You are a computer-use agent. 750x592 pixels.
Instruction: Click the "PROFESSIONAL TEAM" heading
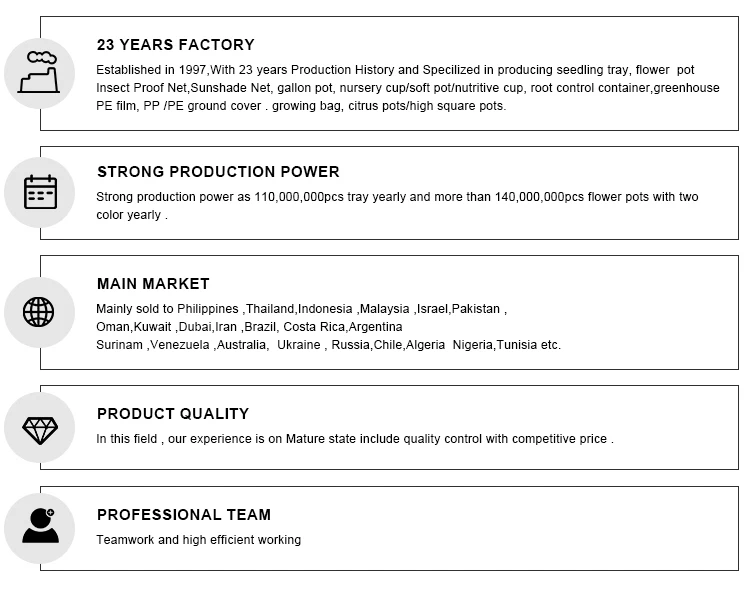(184, 515)
